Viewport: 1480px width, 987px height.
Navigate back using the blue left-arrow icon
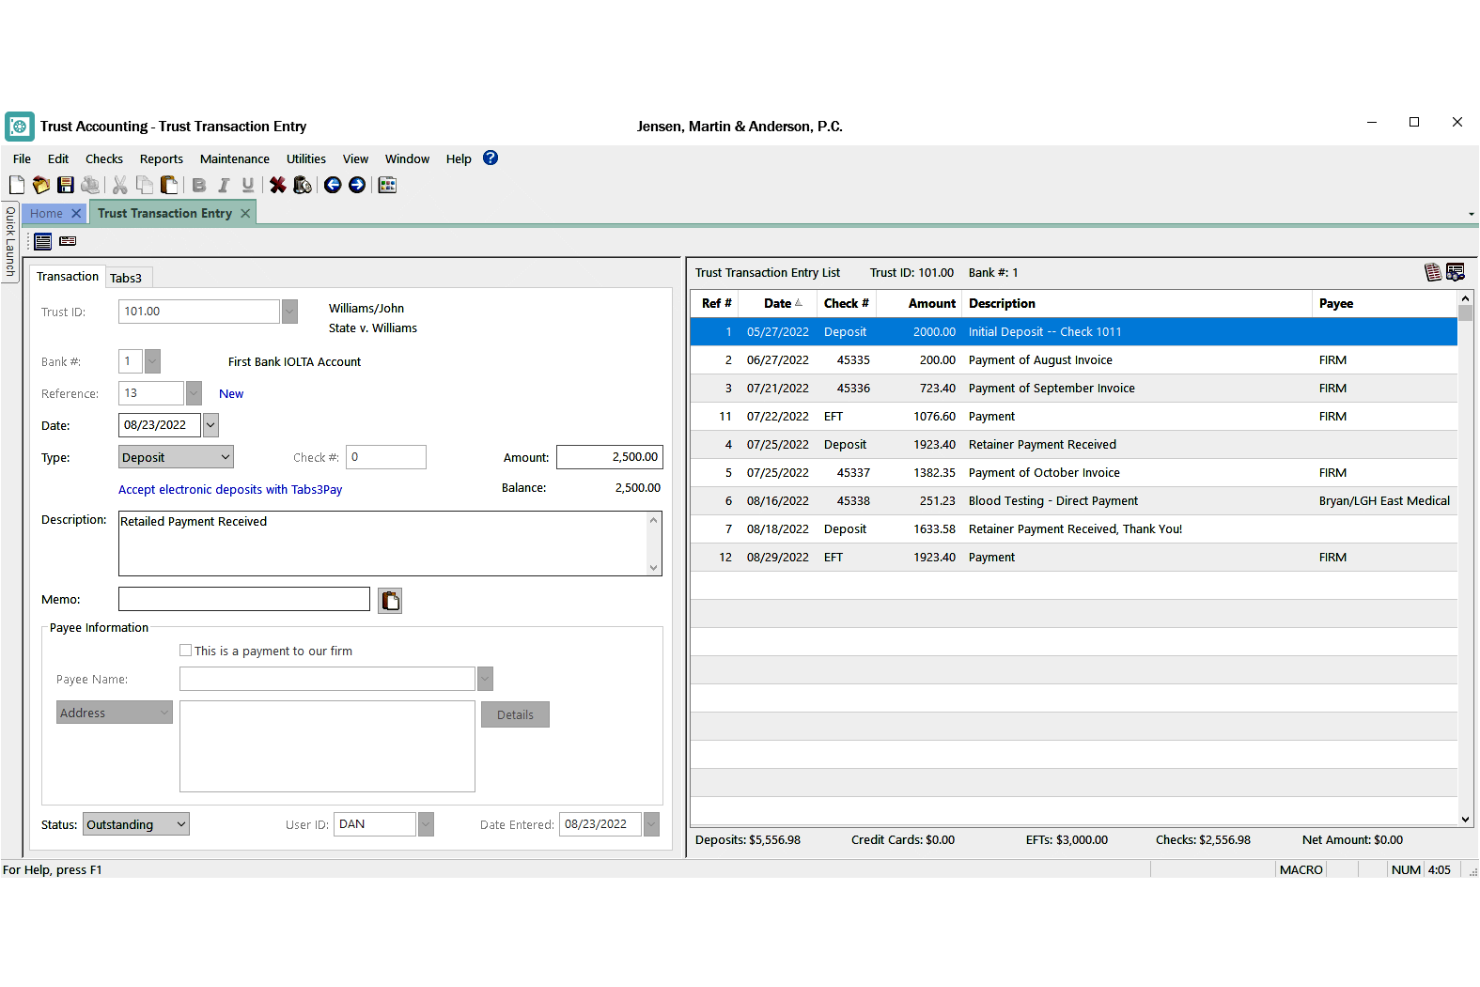pyautogui.click(x=333, y=185)
